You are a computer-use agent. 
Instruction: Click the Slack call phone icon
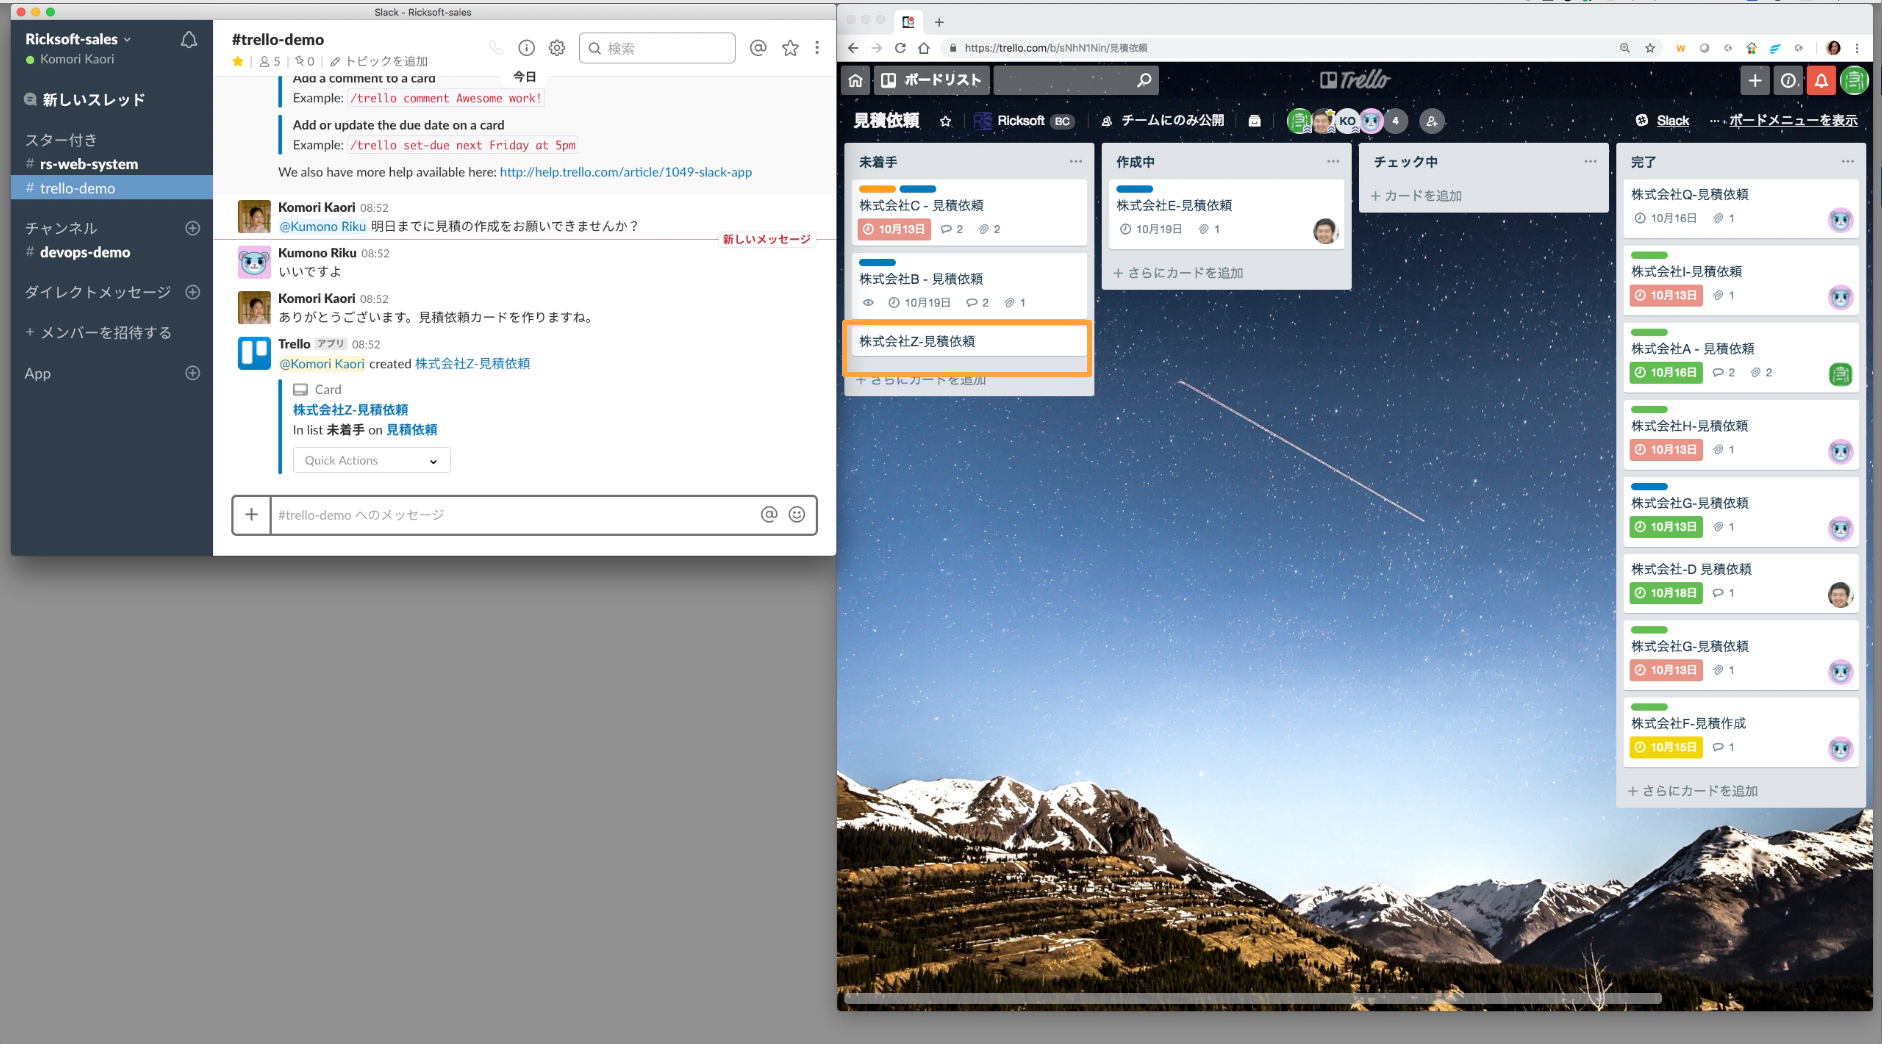pos(496,48)
